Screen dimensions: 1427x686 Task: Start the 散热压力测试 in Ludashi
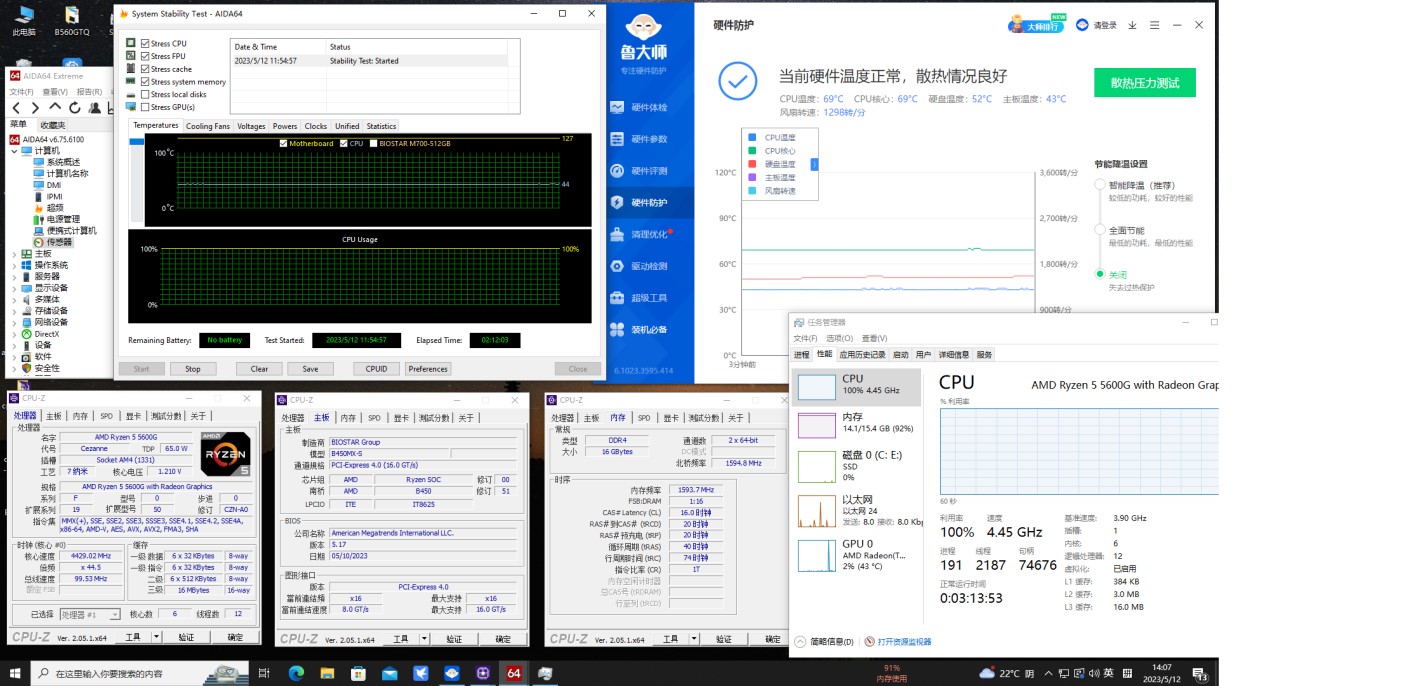tap(1145, 83)
